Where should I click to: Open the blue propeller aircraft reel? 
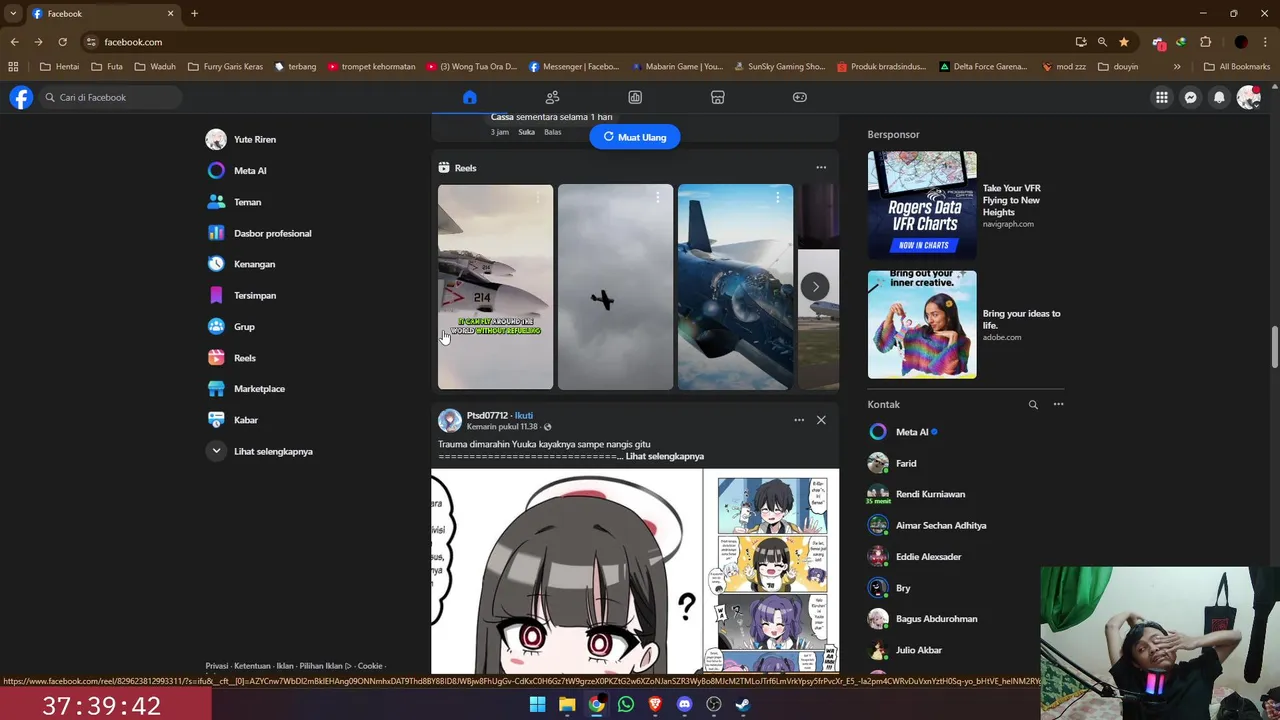coord(735,287)
